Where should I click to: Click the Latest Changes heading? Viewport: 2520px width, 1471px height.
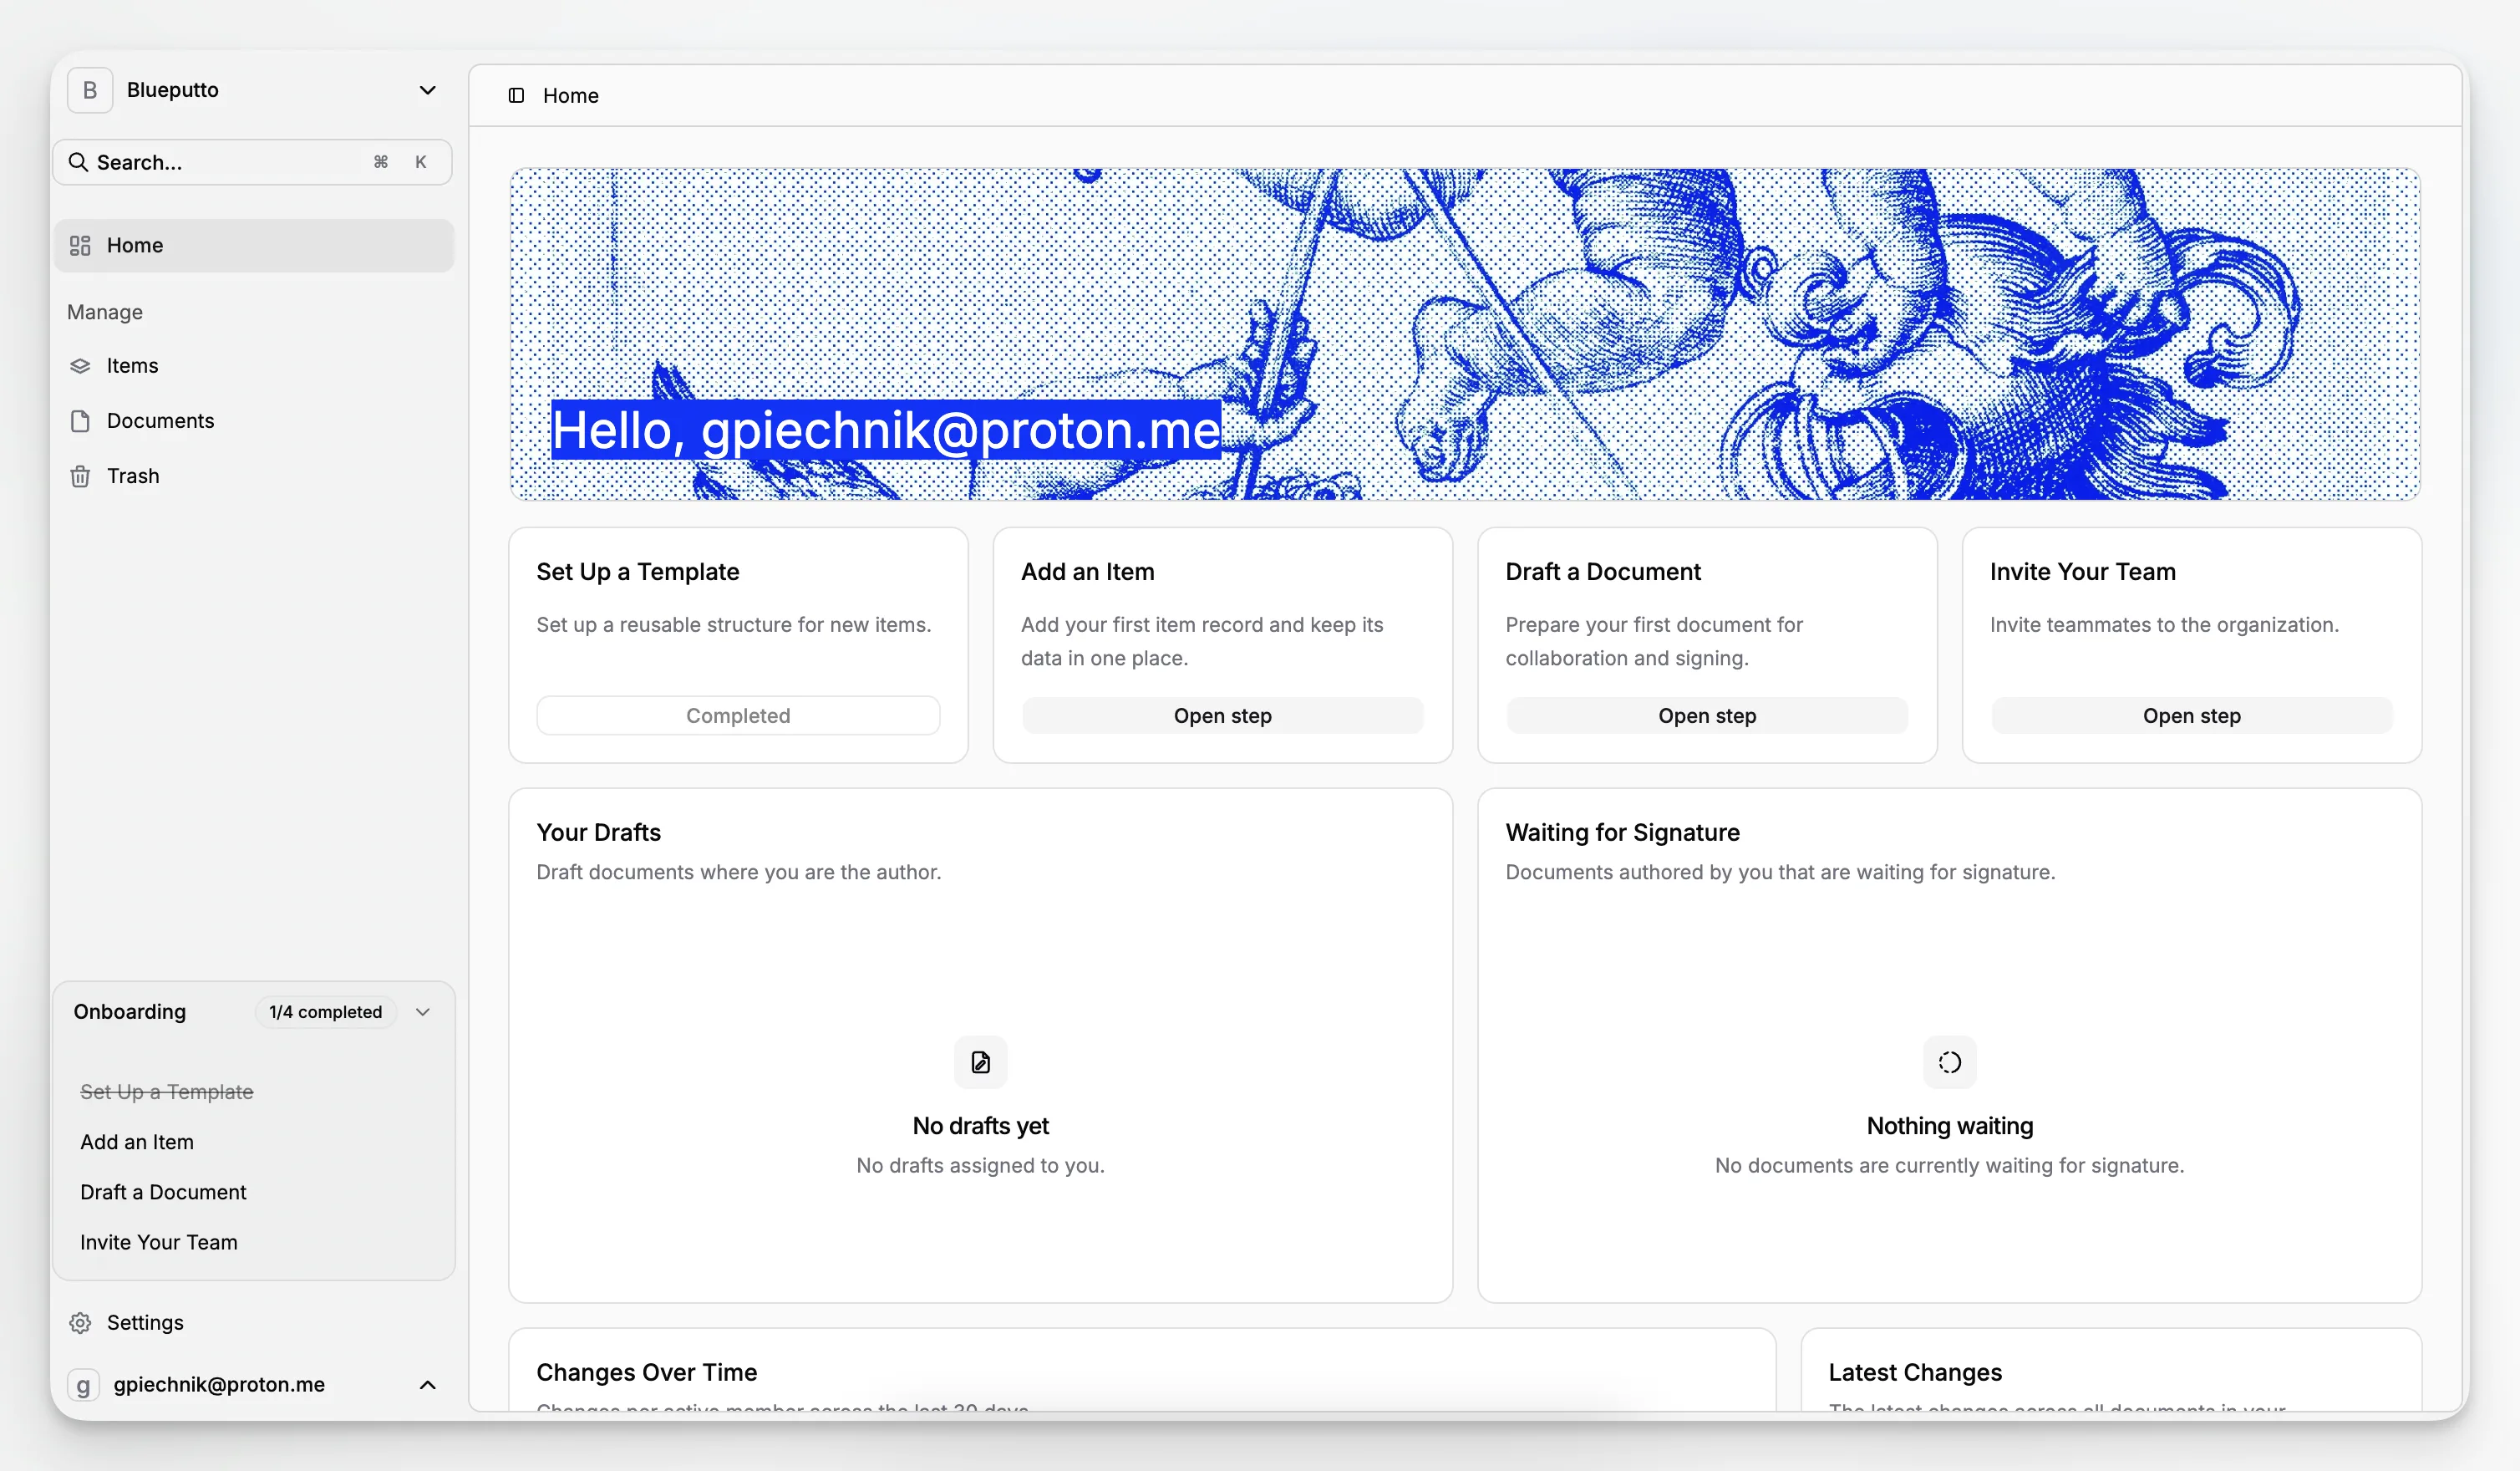[1914, 1372]
